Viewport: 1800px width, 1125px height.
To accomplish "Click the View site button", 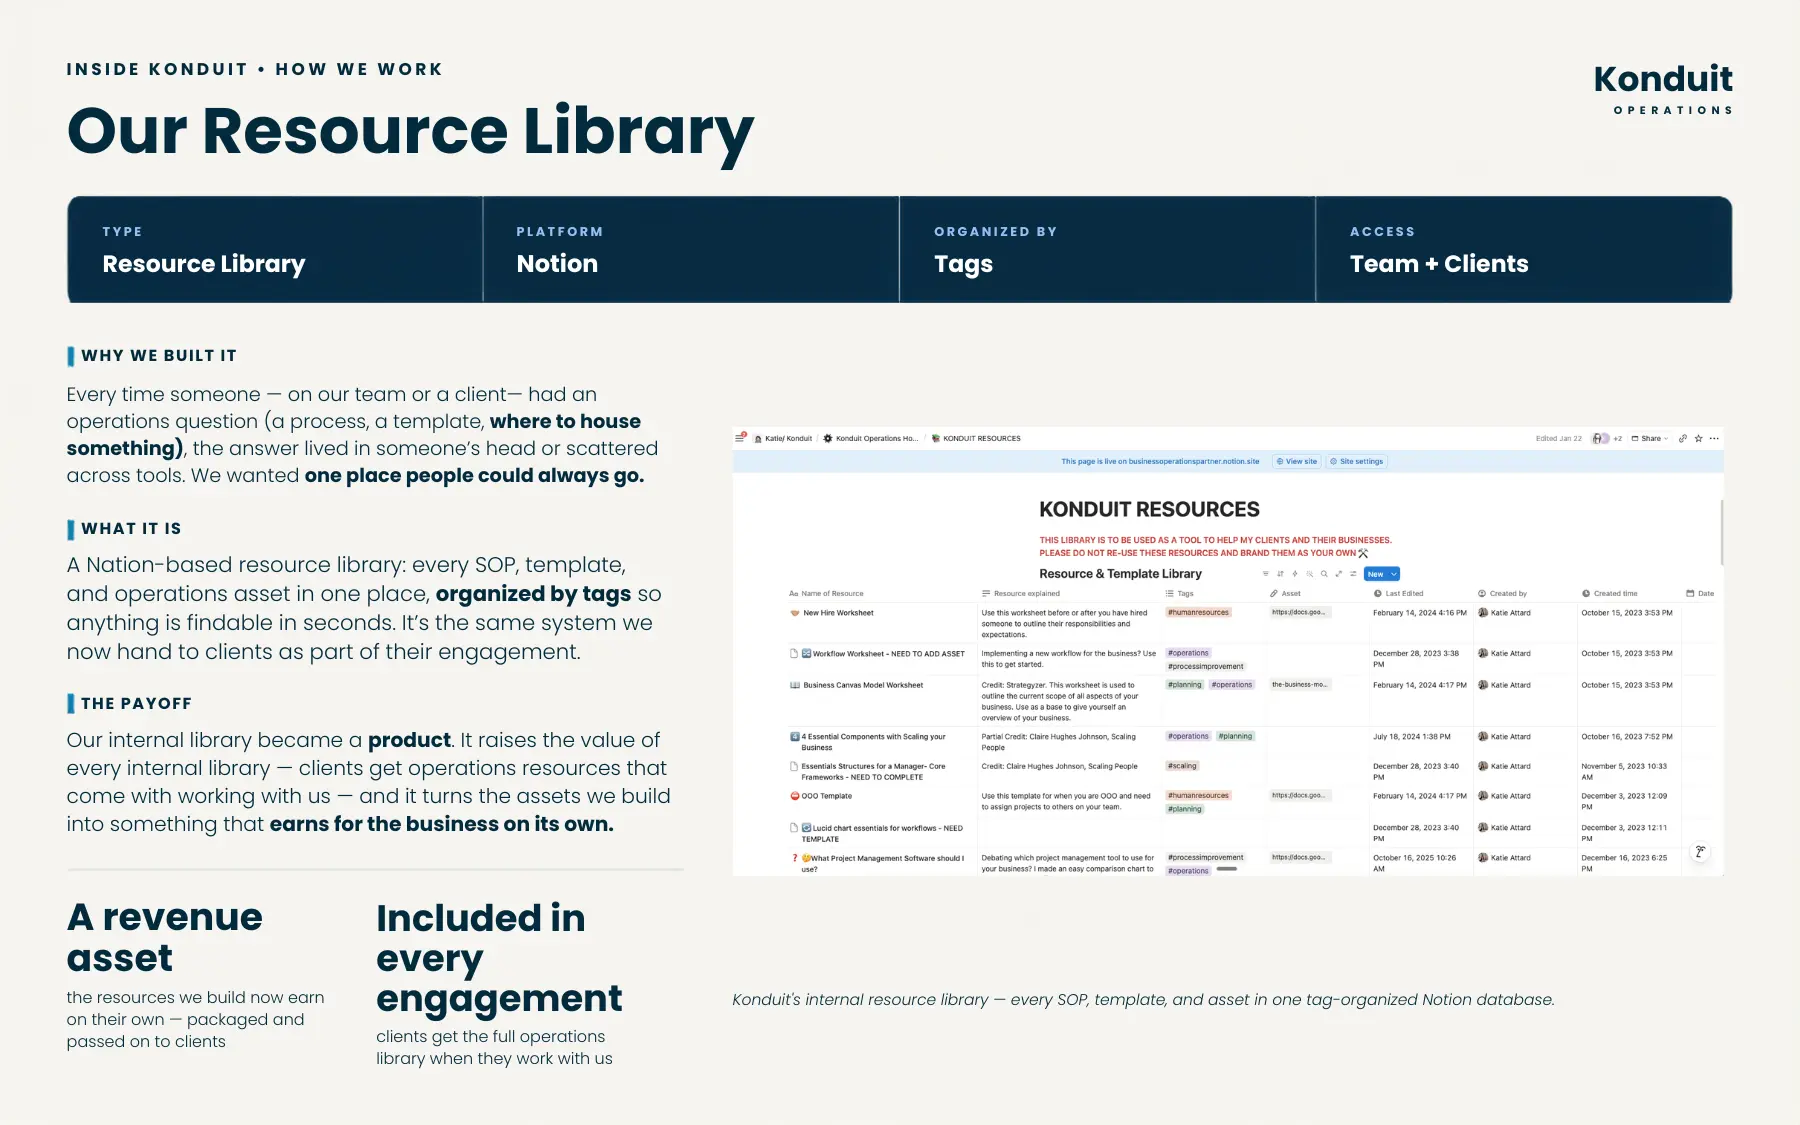I will point(1297,461).
